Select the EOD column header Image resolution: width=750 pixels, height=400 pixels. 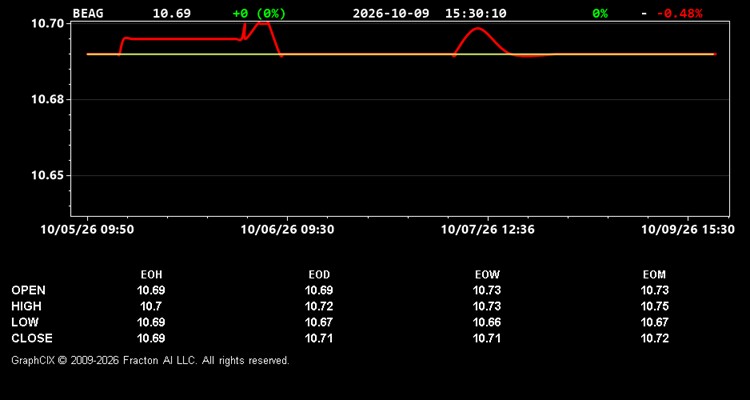tap(319, 275)
